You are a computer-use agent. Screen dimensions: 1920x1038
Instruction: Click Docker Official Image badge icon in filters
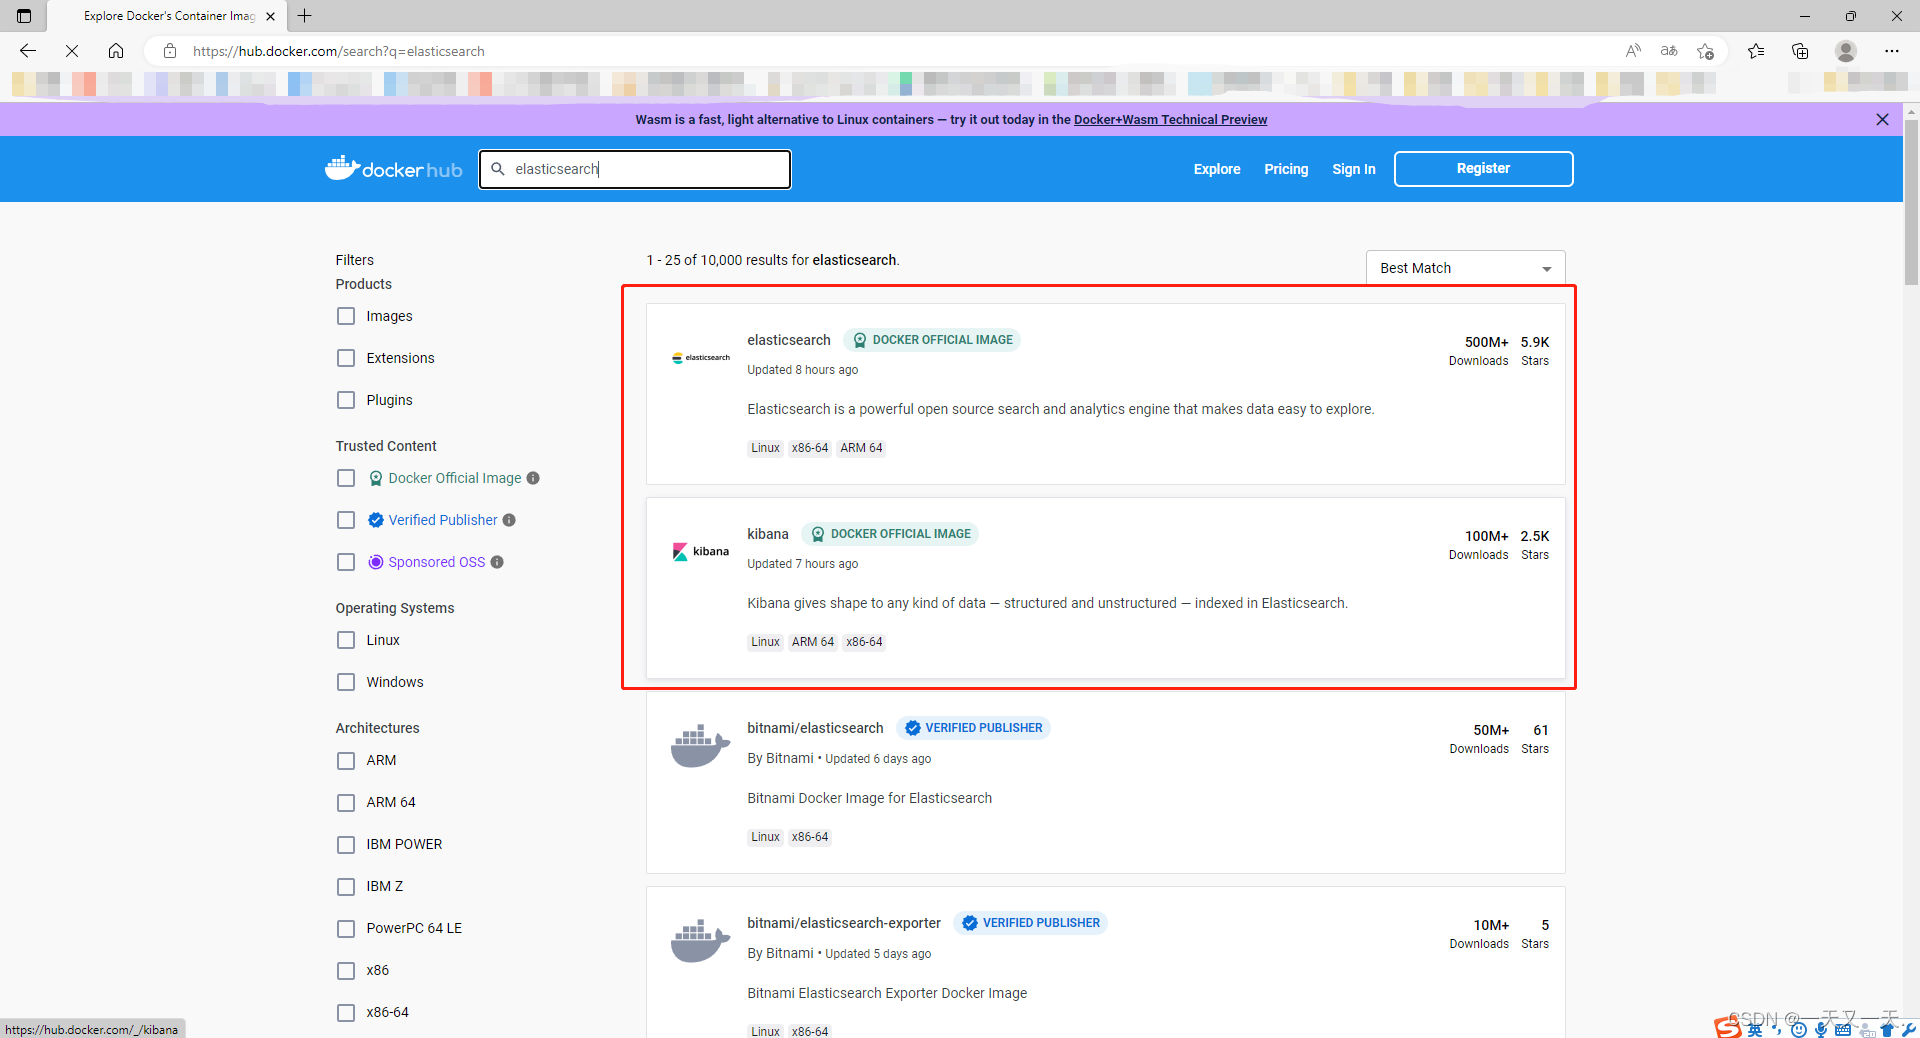[376, 478]
